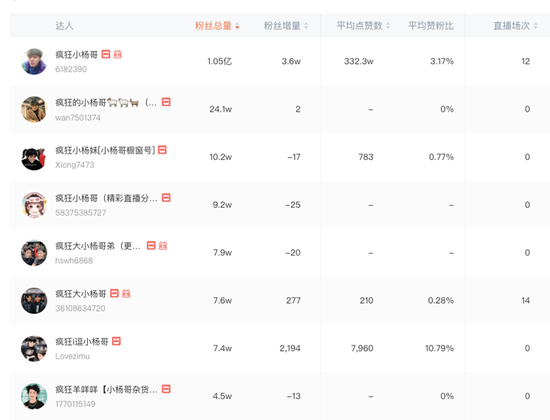Screen dimensions: 550x420
Task: Sort by 粉丝总量 column
Action: 217,26
